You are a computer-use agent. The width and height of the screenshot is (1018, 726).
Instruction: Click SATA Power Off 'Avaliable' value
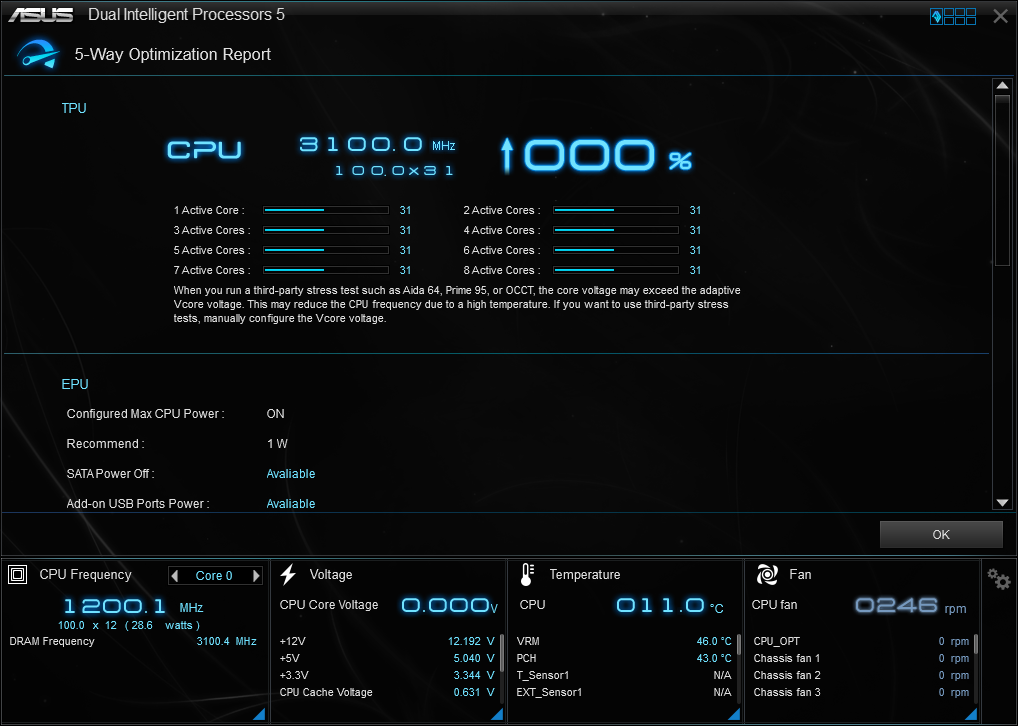pyautogui.click(x=291, y=474)
